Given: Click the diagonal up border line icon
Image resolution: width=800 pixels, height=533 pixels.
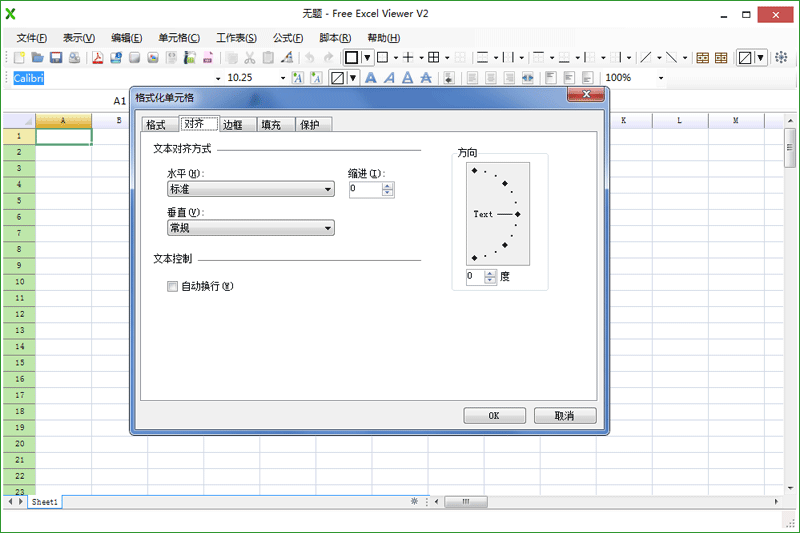Looking at the screenshot, I should point(646,58).
